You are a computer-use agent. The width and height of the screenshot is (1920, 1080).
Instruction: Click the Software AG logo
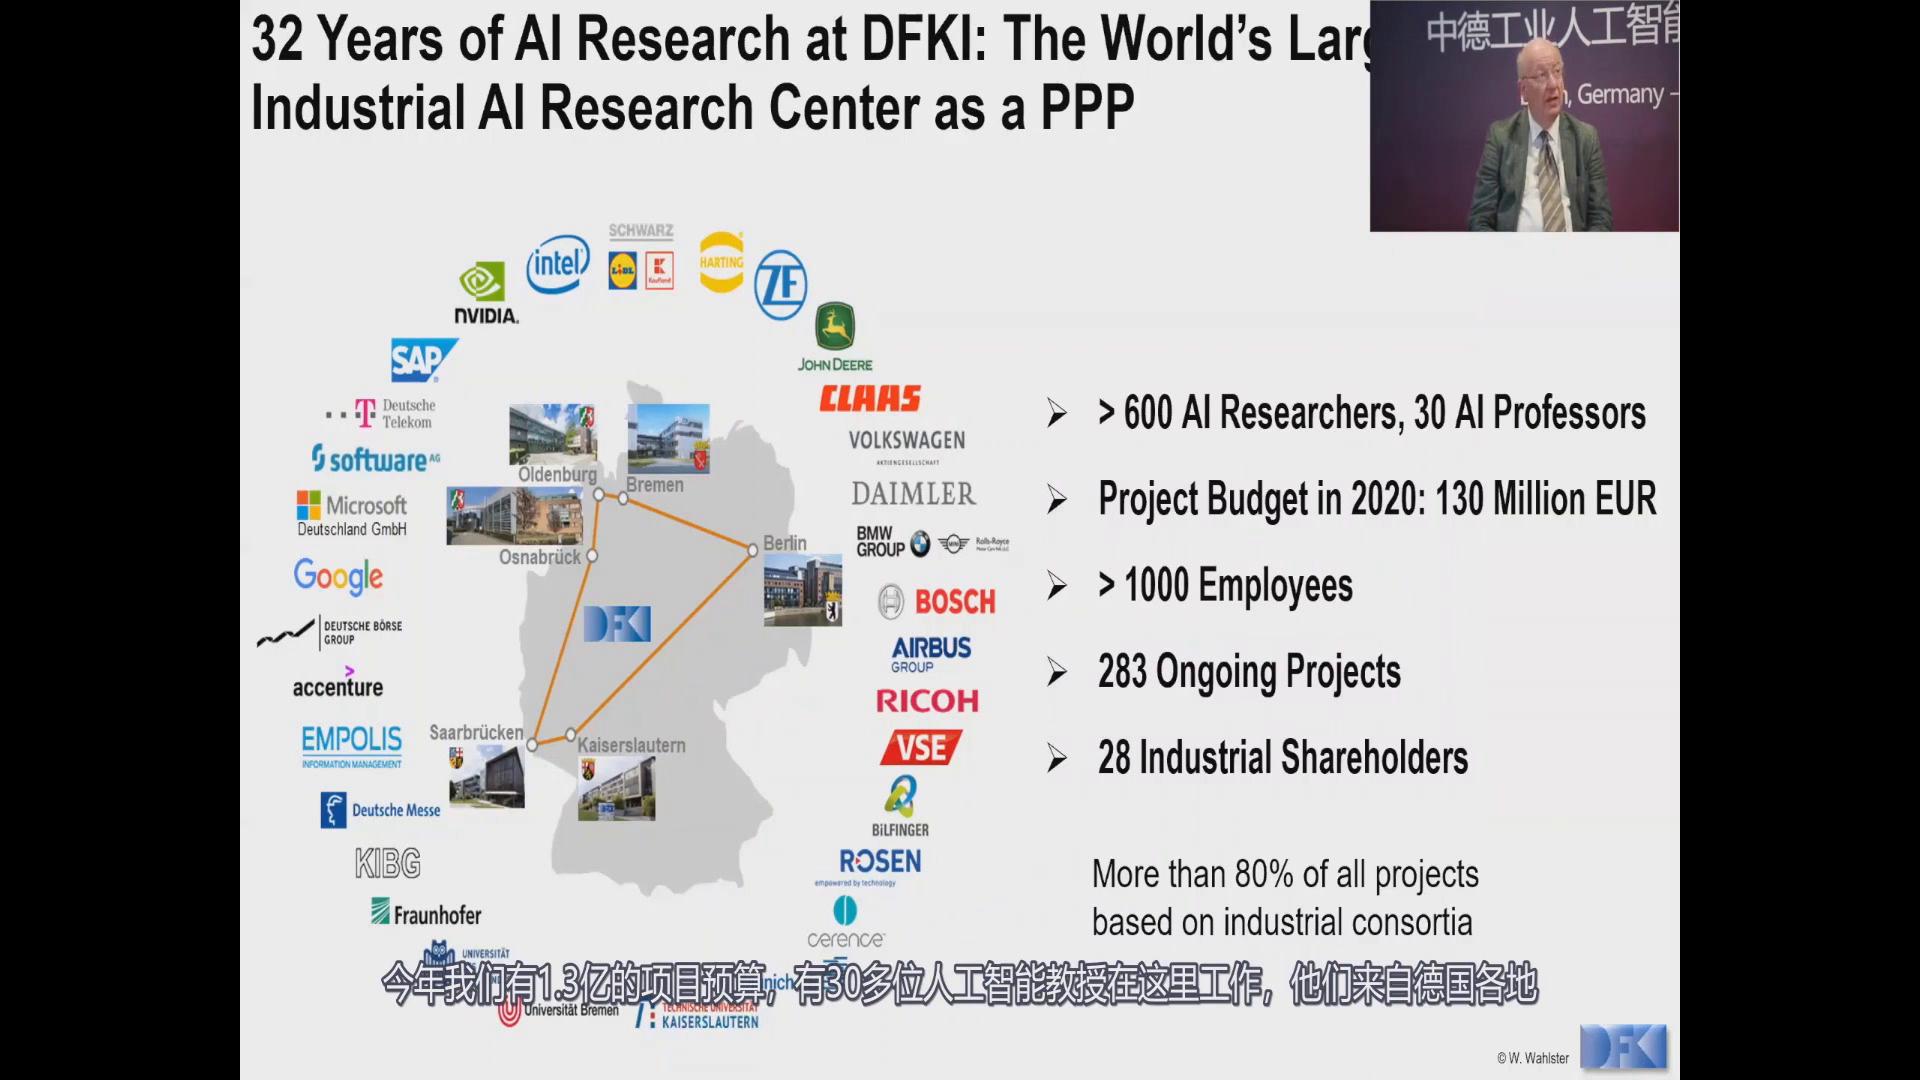pyautogui.click(x=375, y=459)
